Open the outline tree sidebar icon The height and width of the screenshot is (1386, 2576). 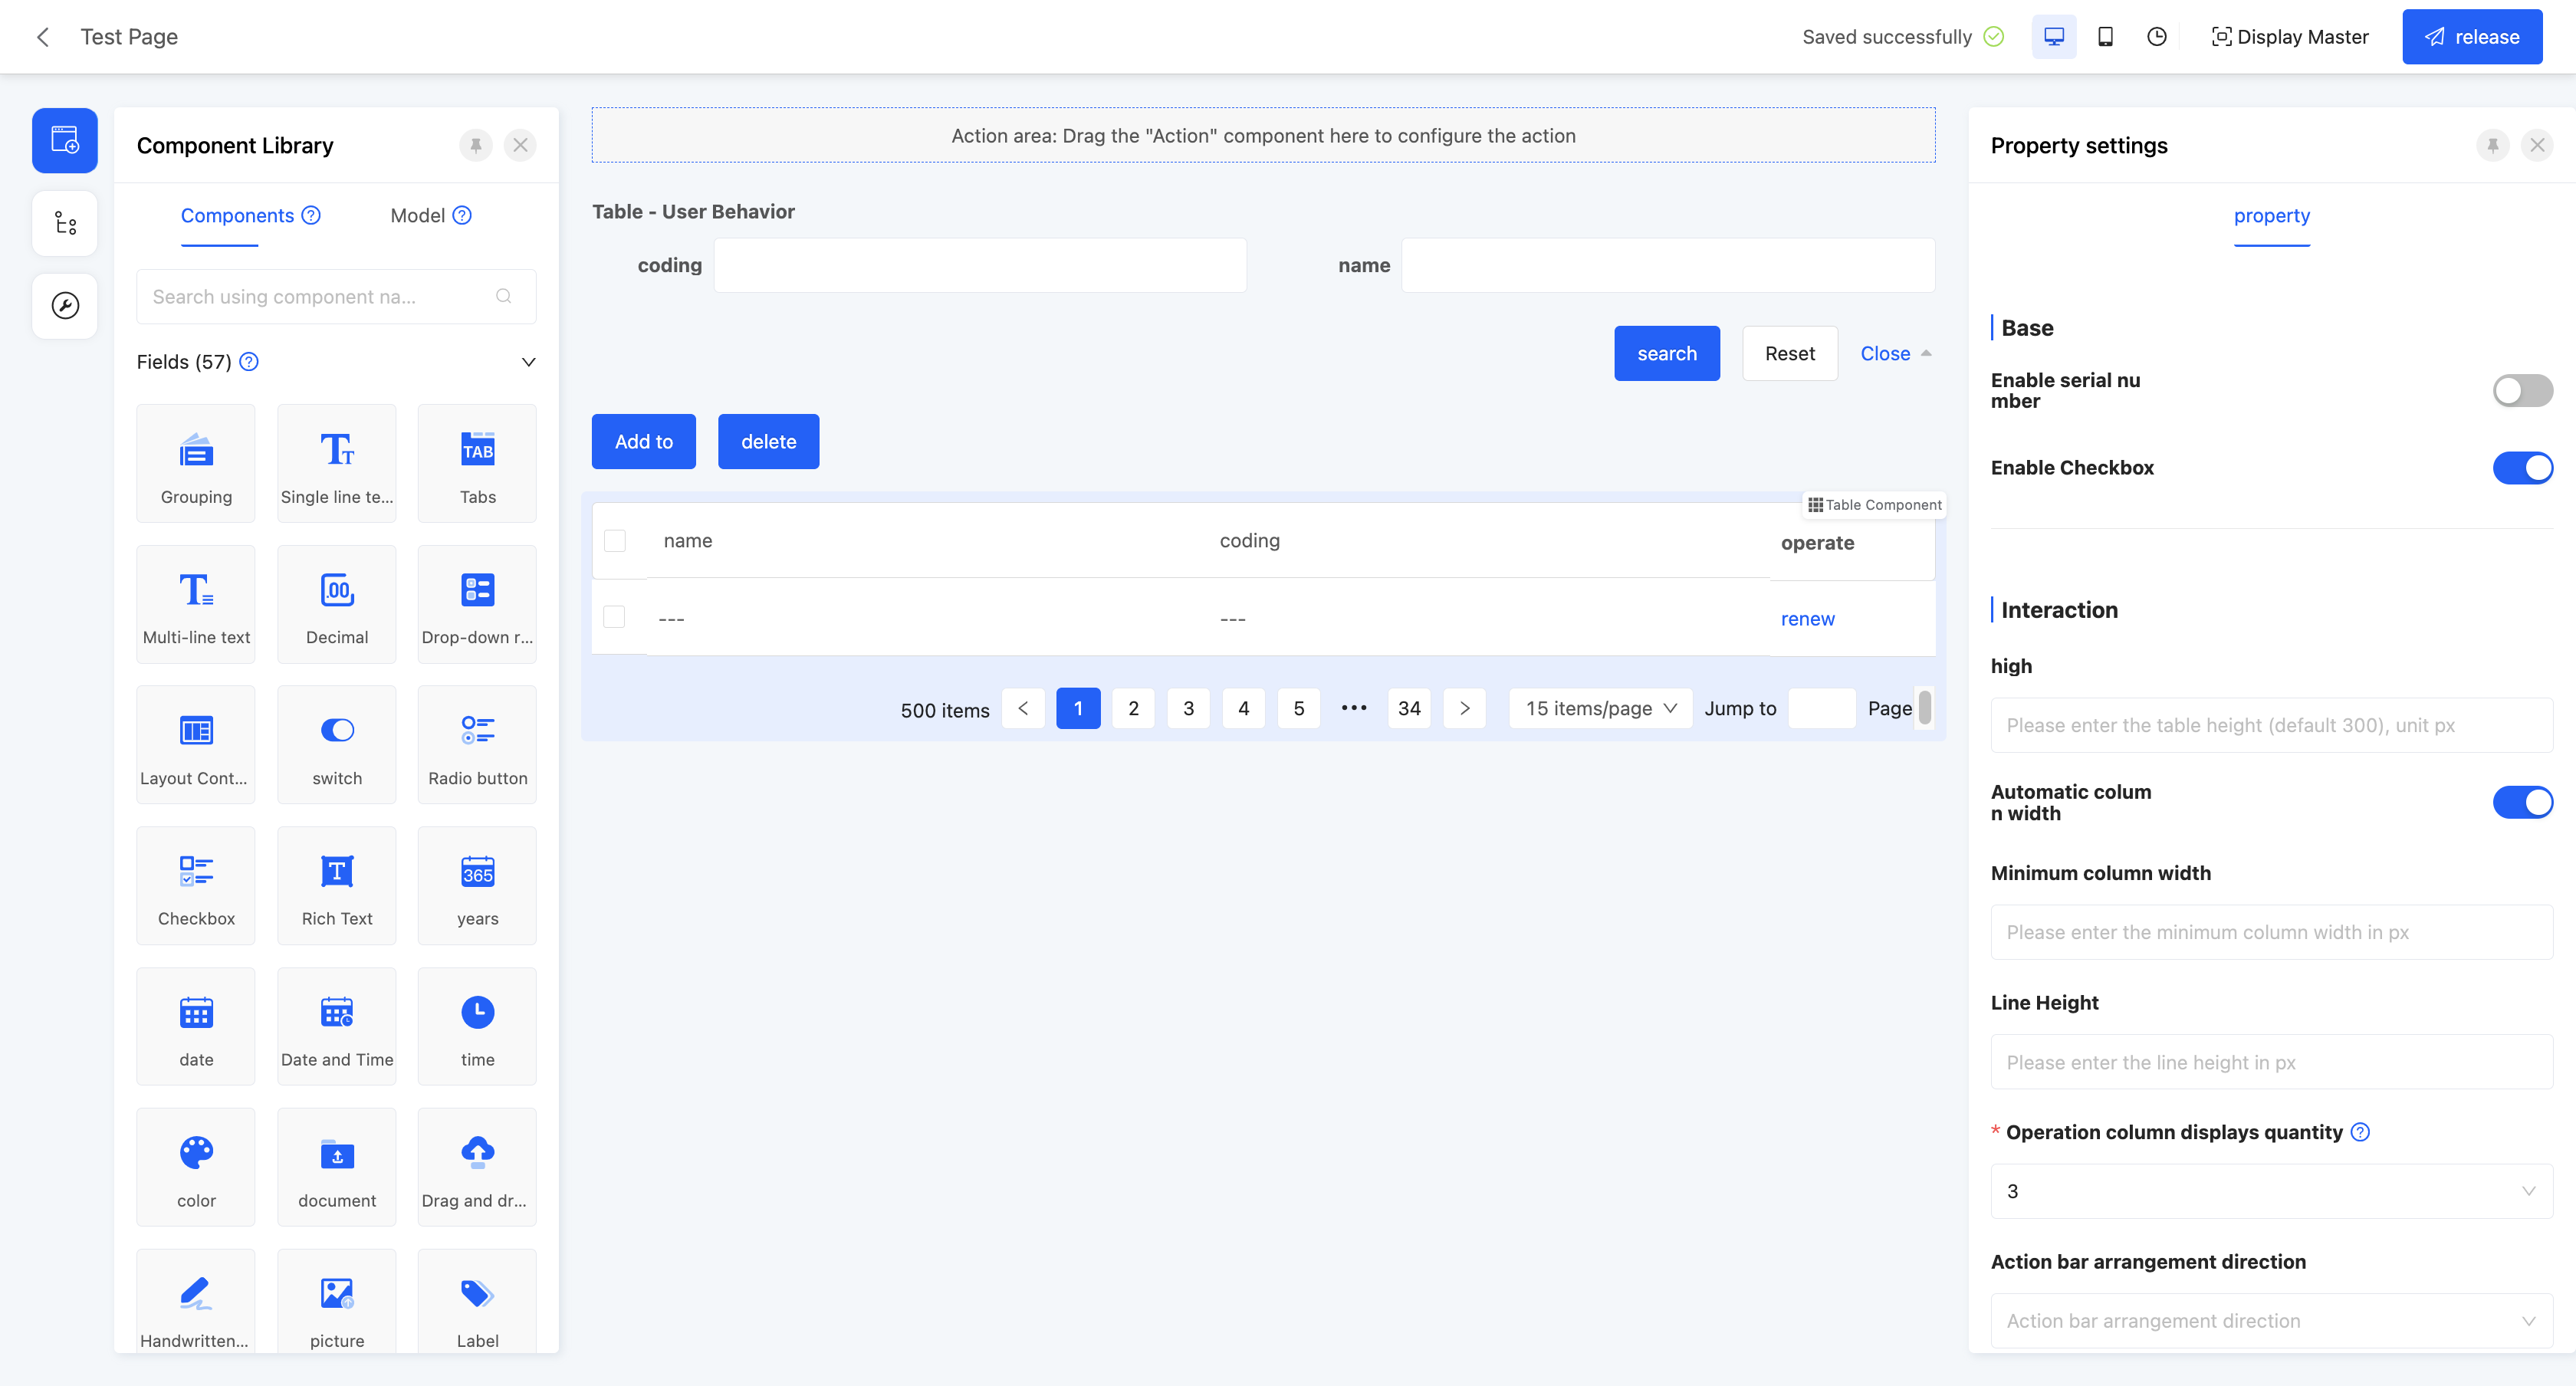click(65, 223)
